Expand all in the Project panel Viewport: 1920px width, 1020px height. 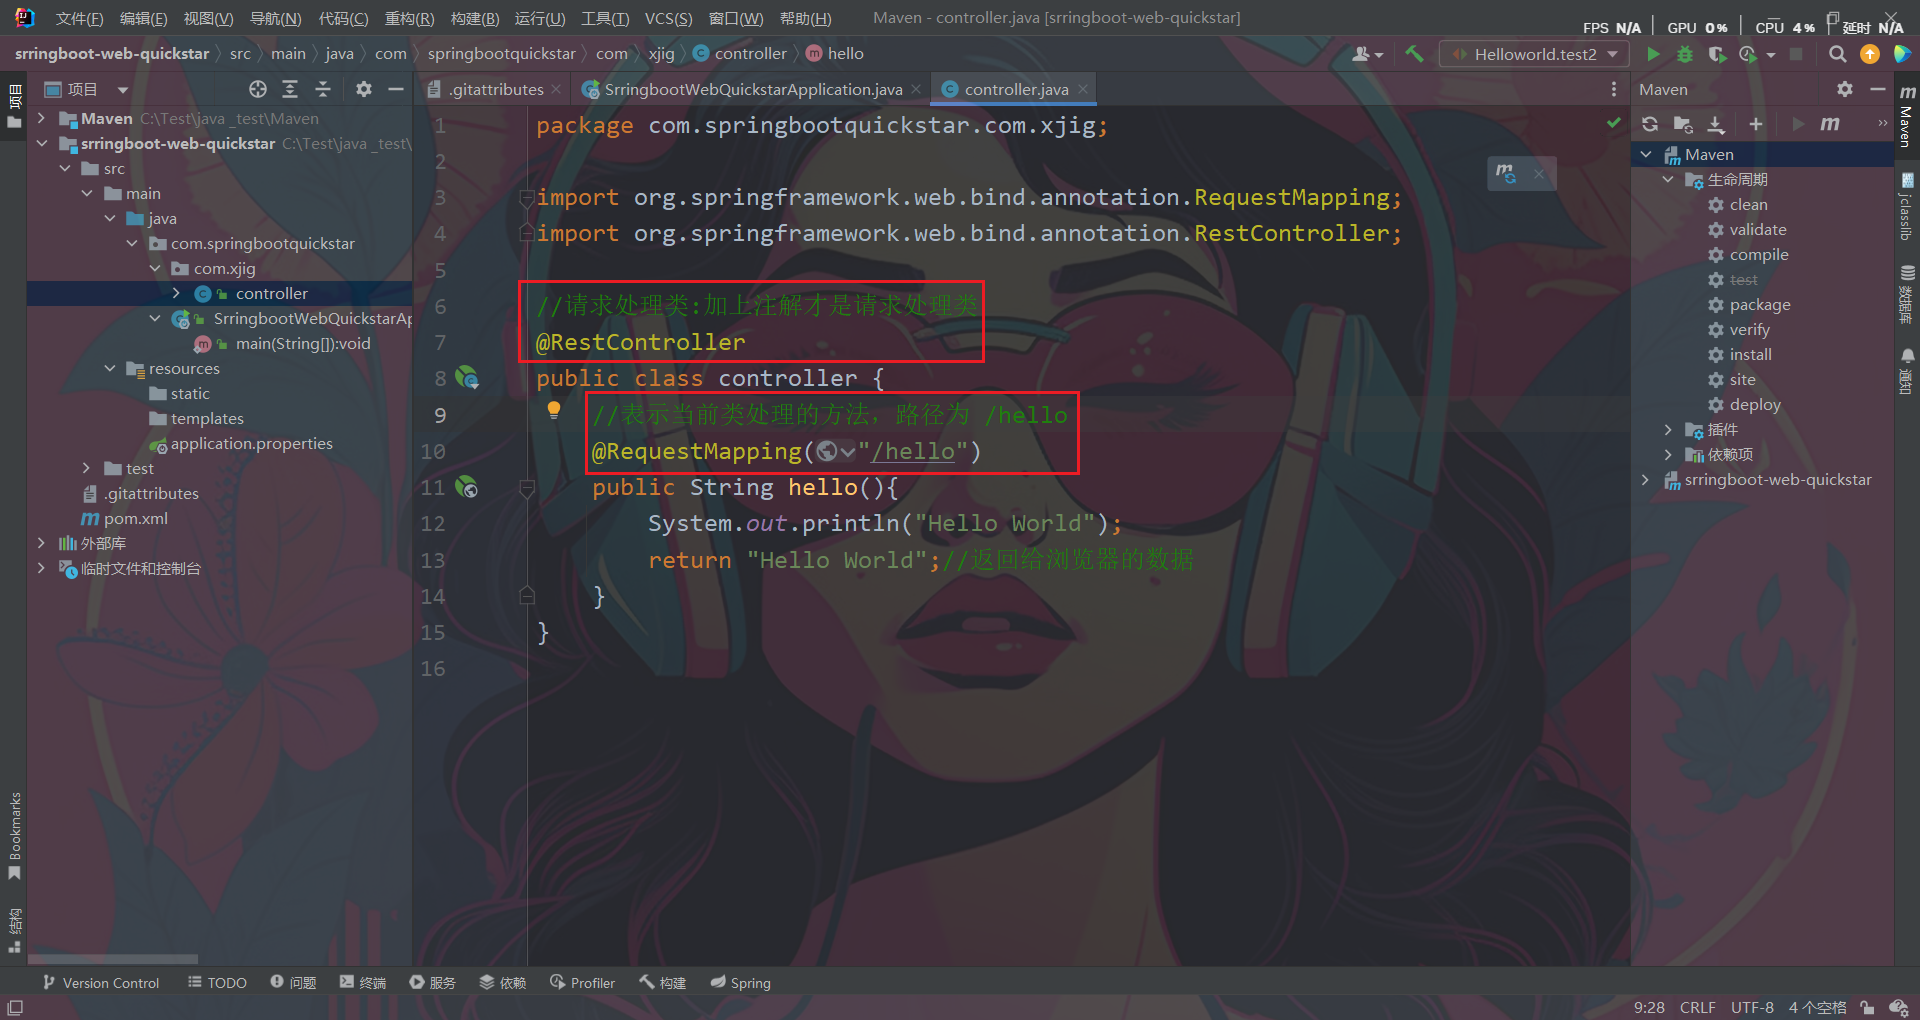(290, 89)
